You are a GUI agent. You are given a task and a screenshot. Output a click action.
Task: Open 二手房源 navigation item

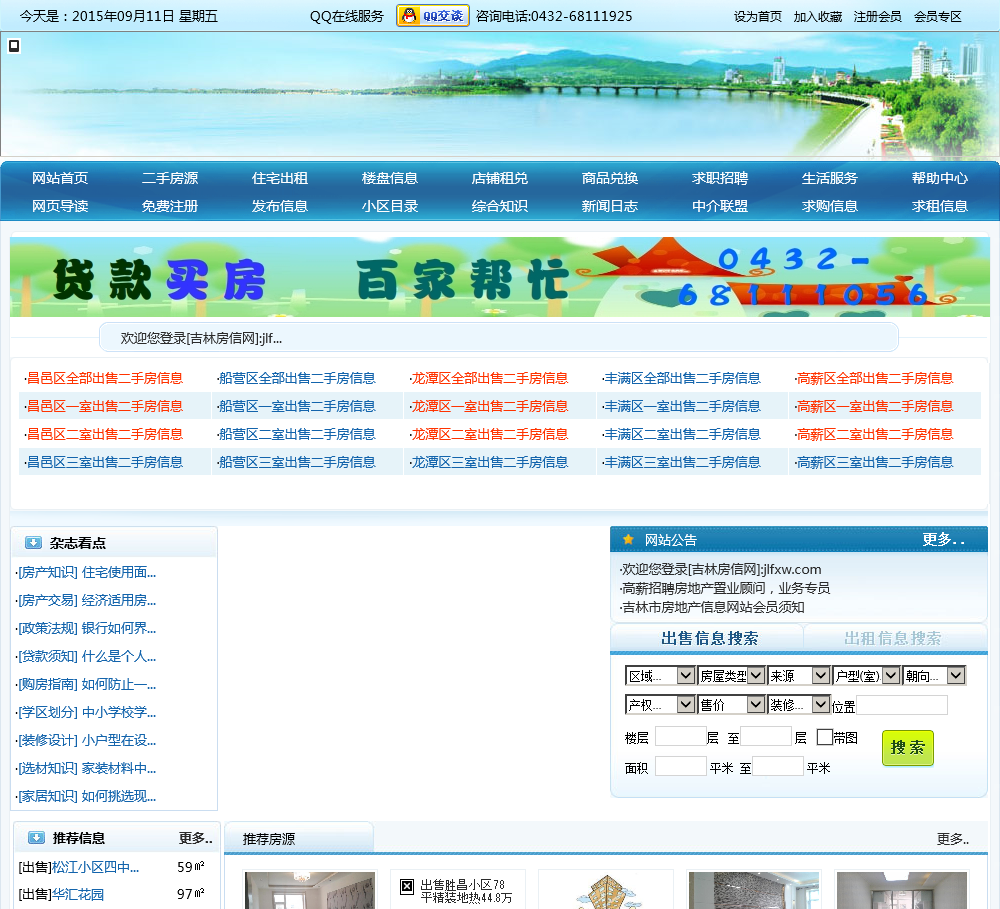click(170, 178)
